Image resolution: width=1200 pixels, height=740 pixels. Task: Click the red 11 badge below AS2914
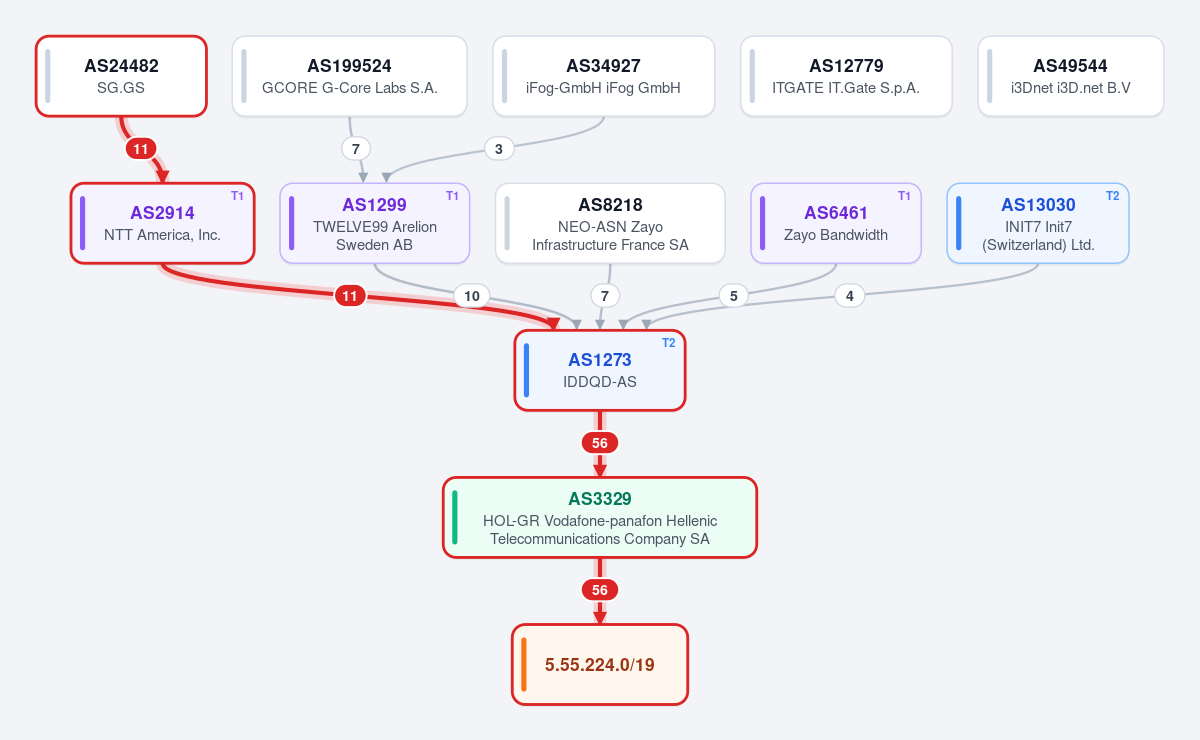(349, 296)
